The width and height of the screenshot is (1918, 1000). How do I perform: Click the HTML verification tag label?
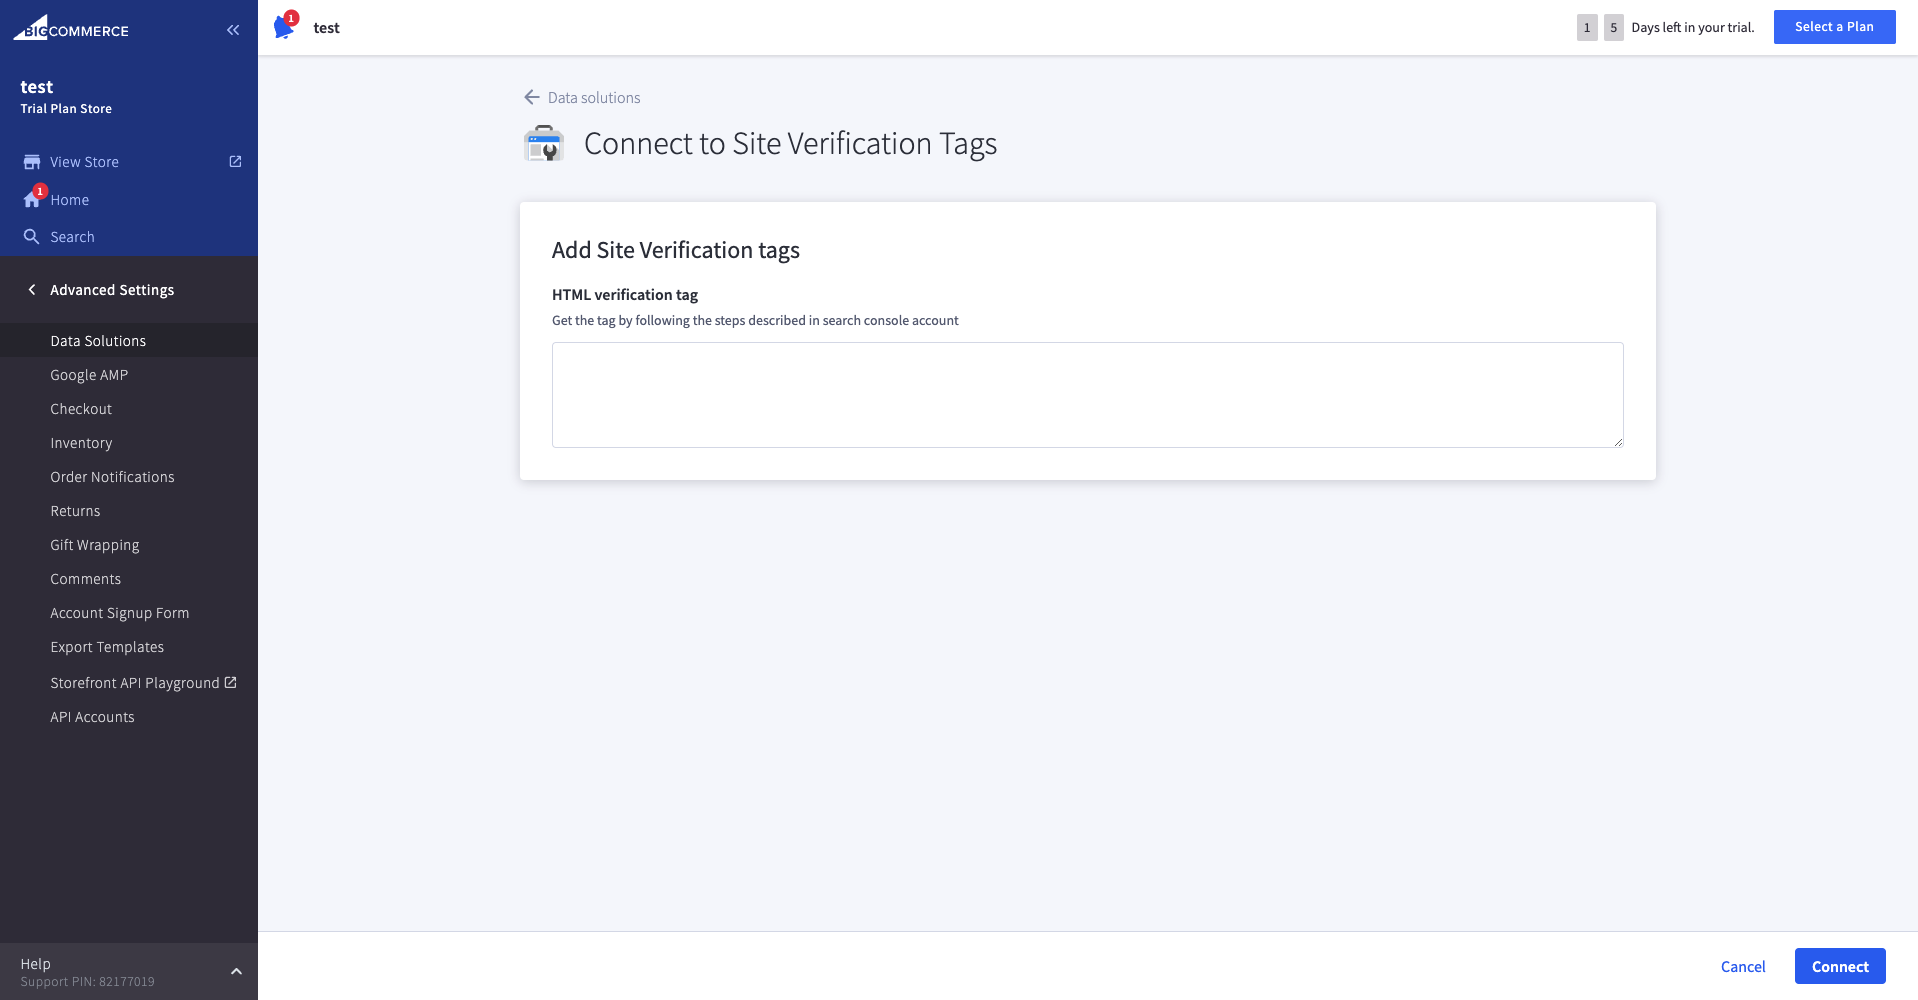pos(625,295)
